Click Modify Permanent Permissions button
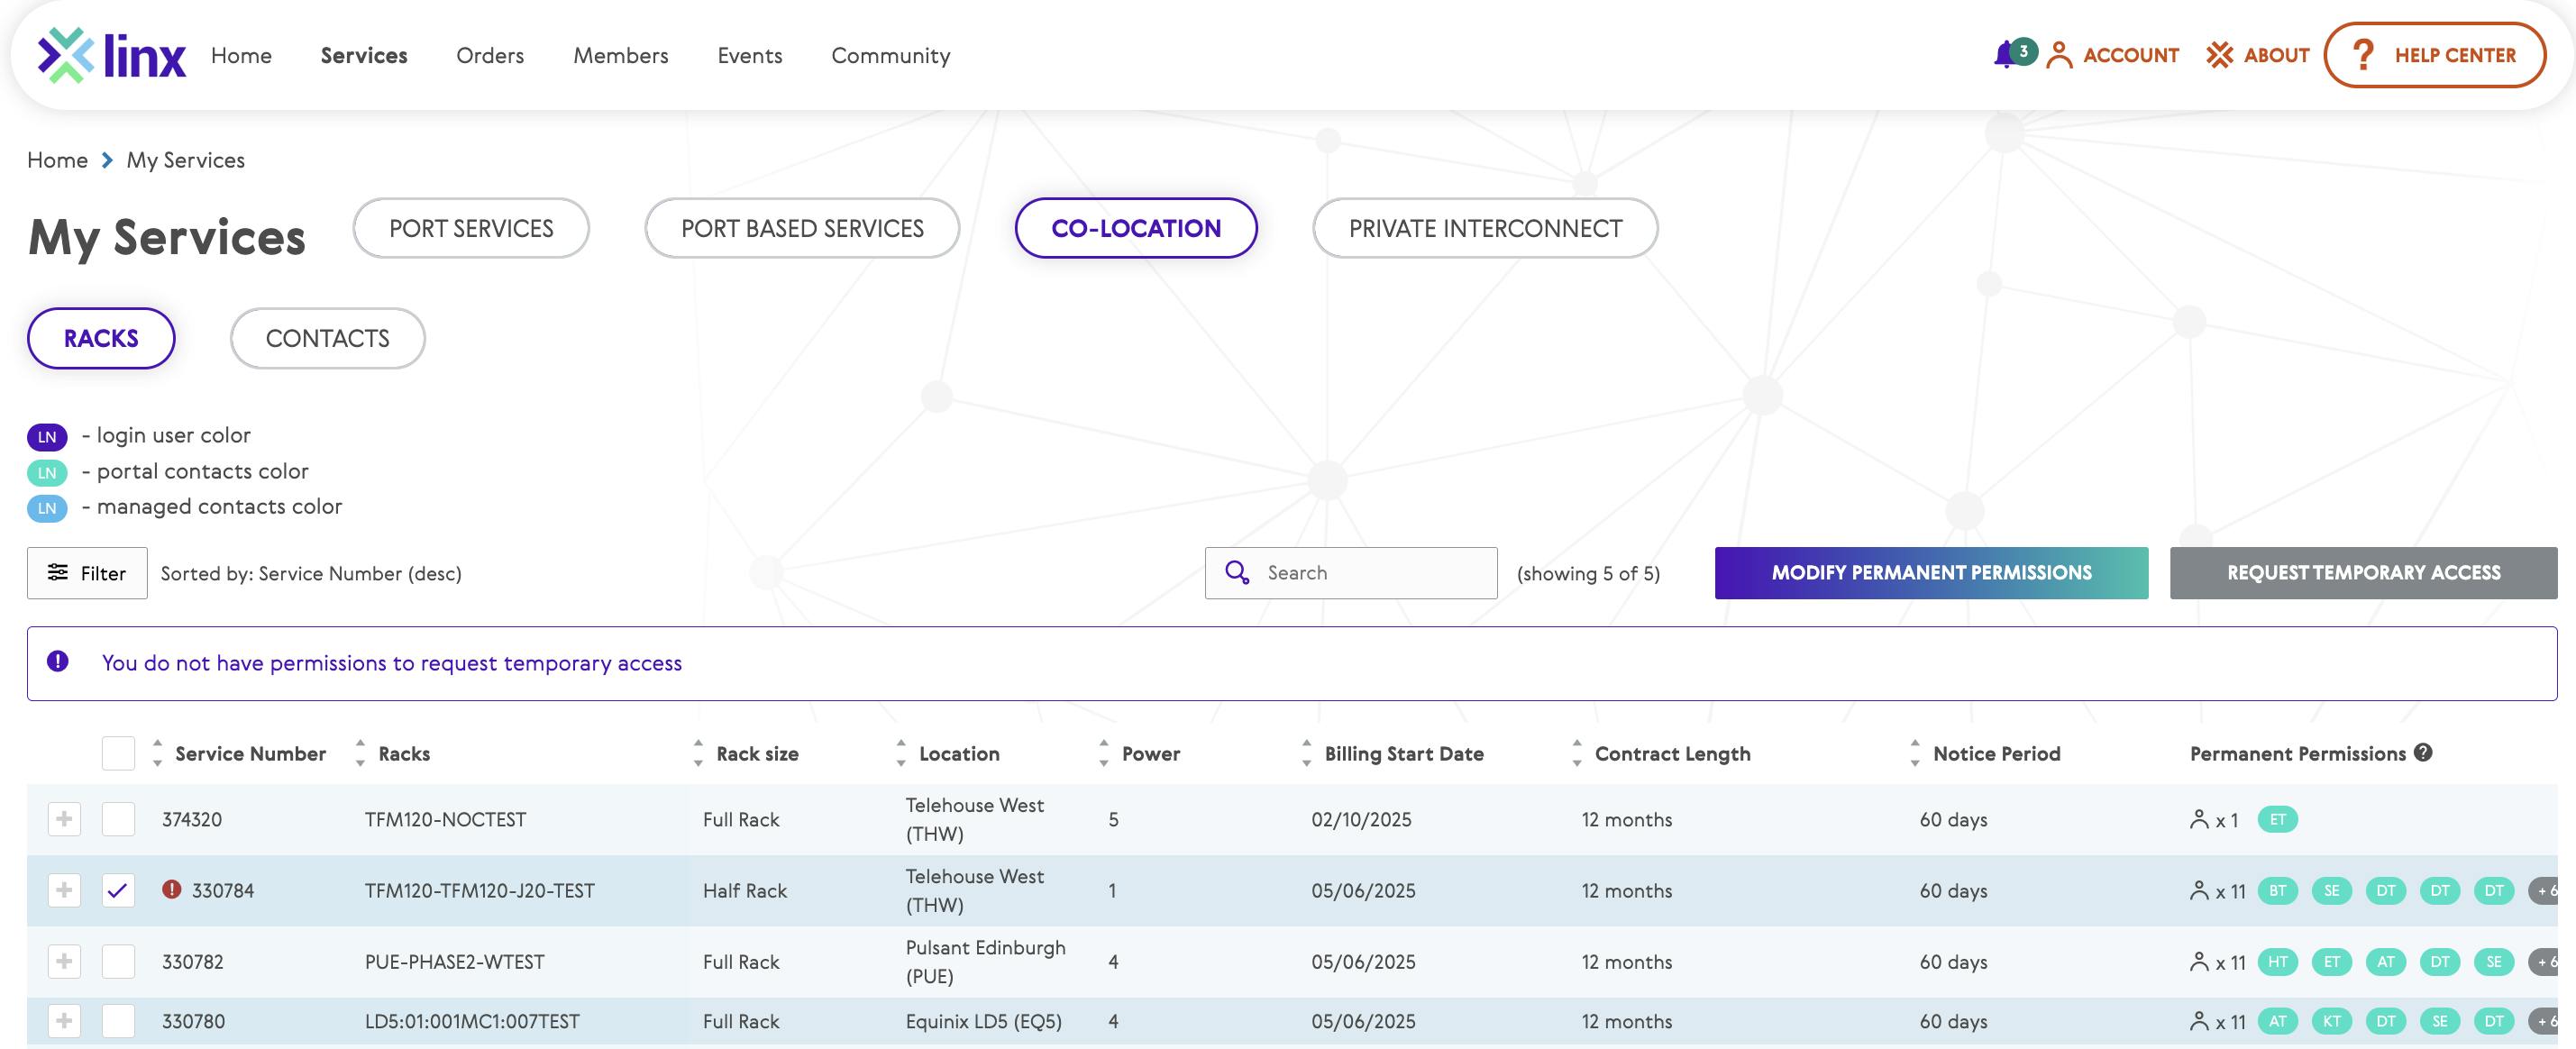Screen dimensions: 2576x1049 pos(1930,573)
